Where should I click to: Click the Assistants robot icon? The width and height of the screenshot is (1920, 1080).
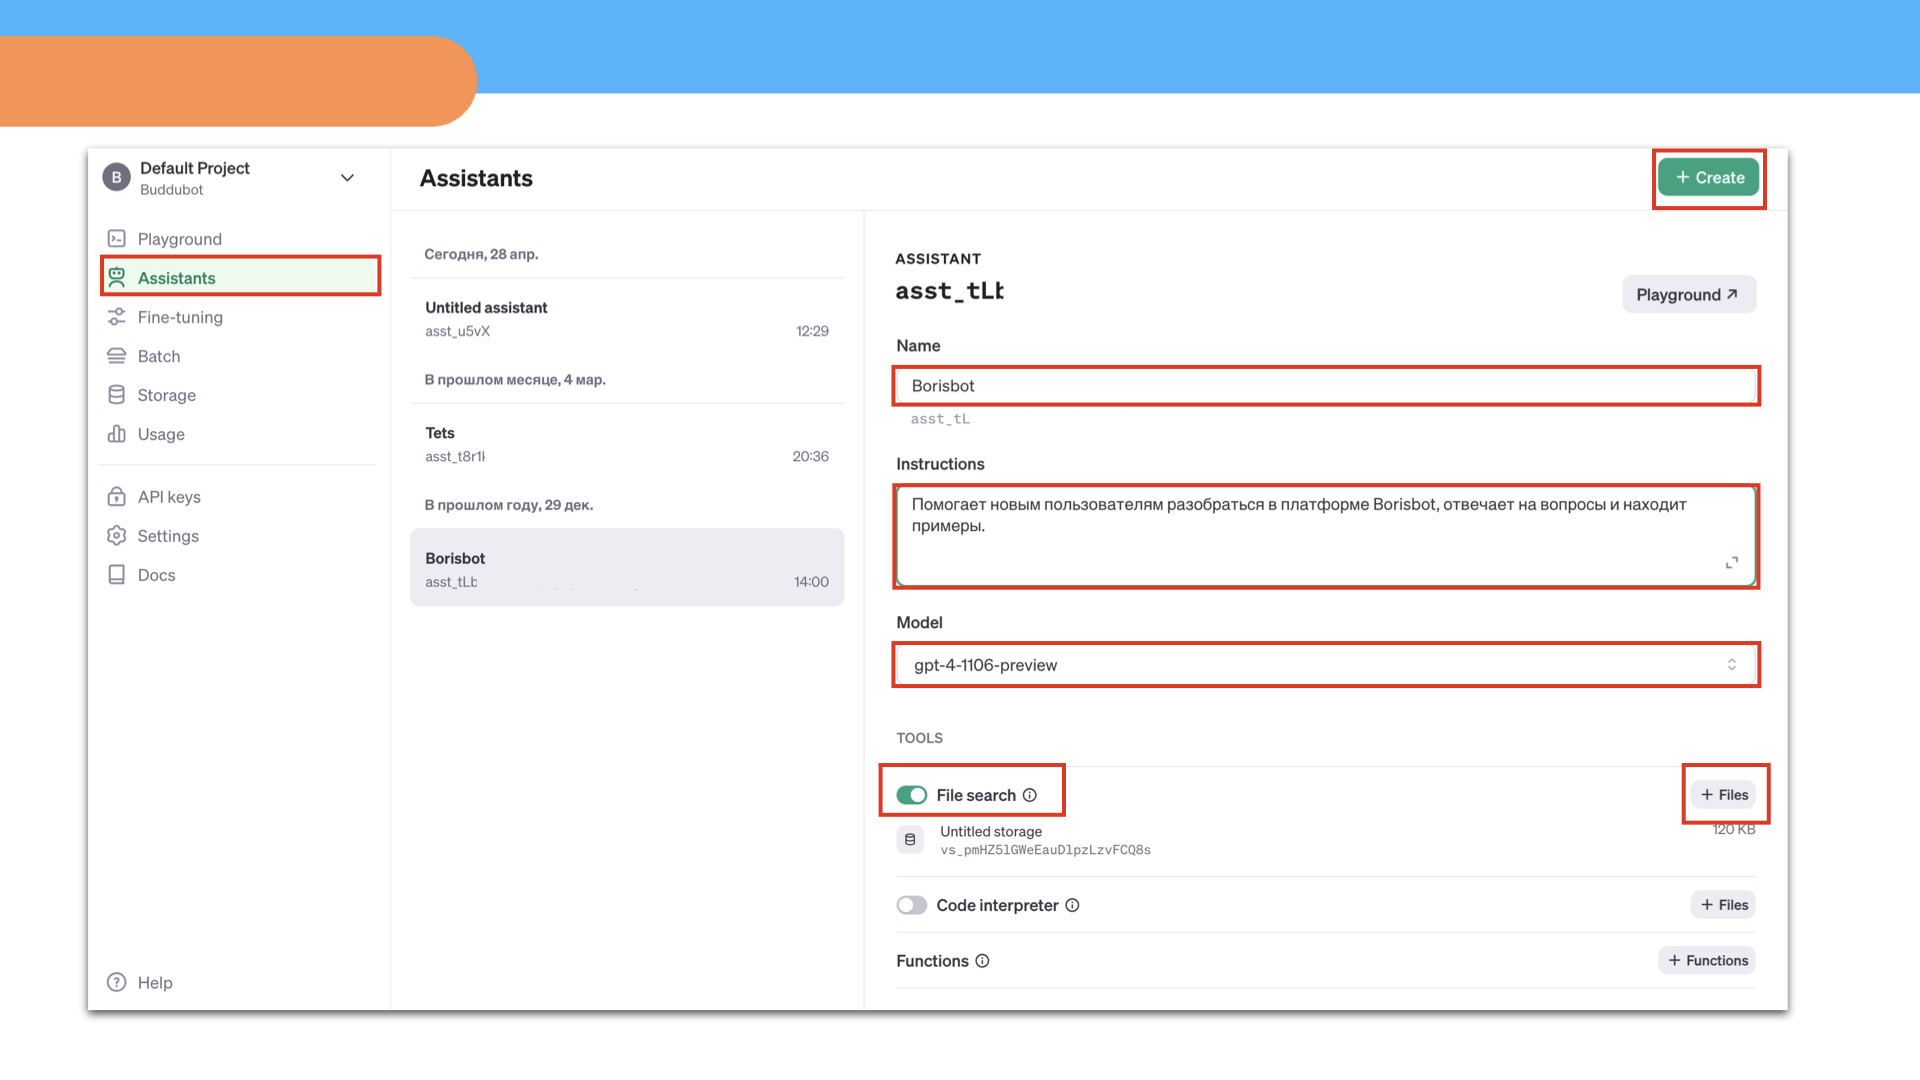117,277
